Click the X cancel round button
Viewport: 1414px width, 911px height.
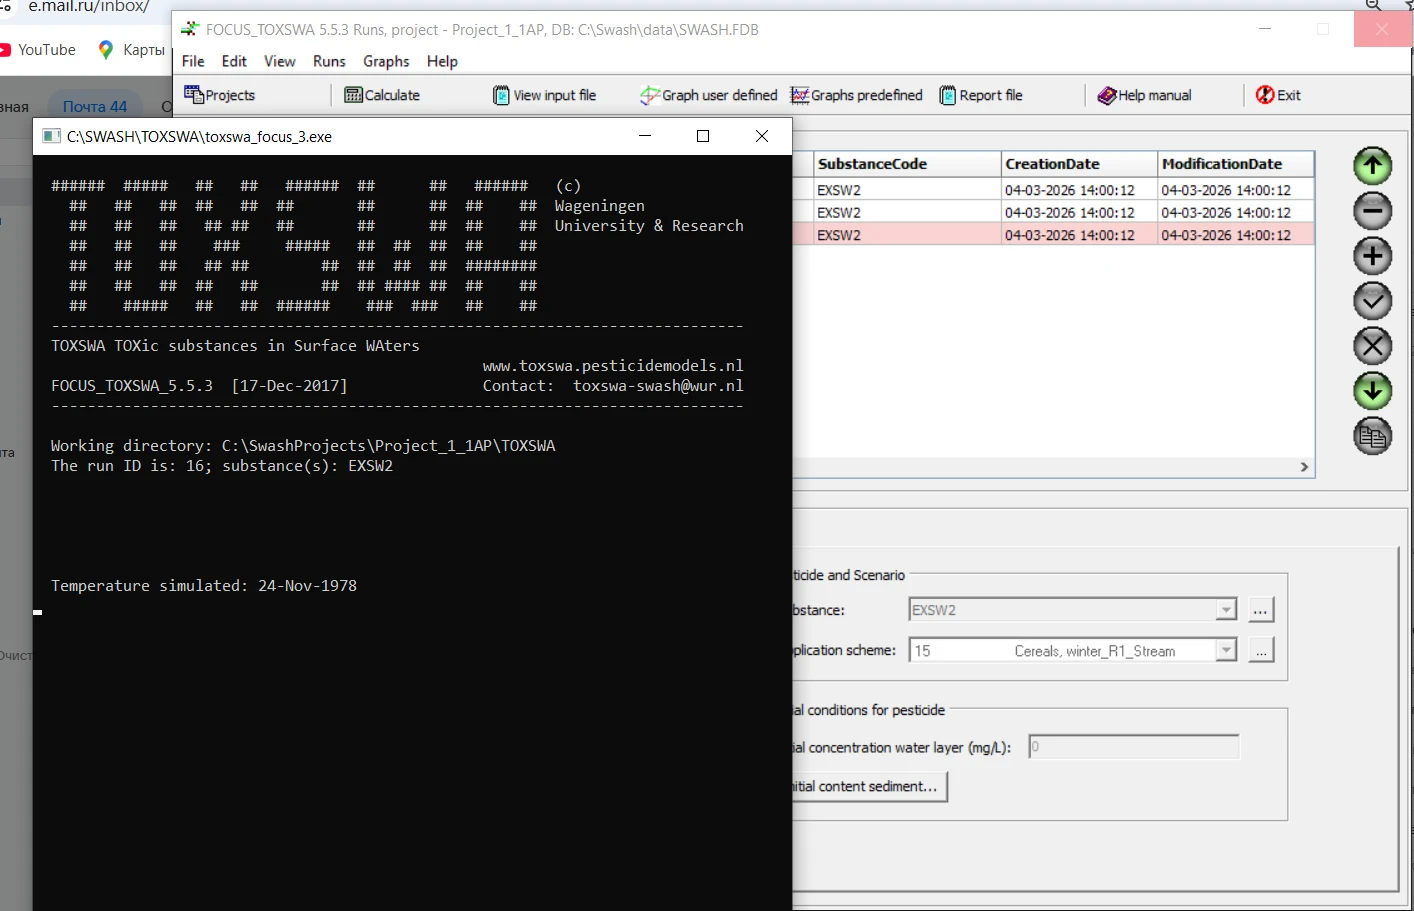(x=1372, y=346)
